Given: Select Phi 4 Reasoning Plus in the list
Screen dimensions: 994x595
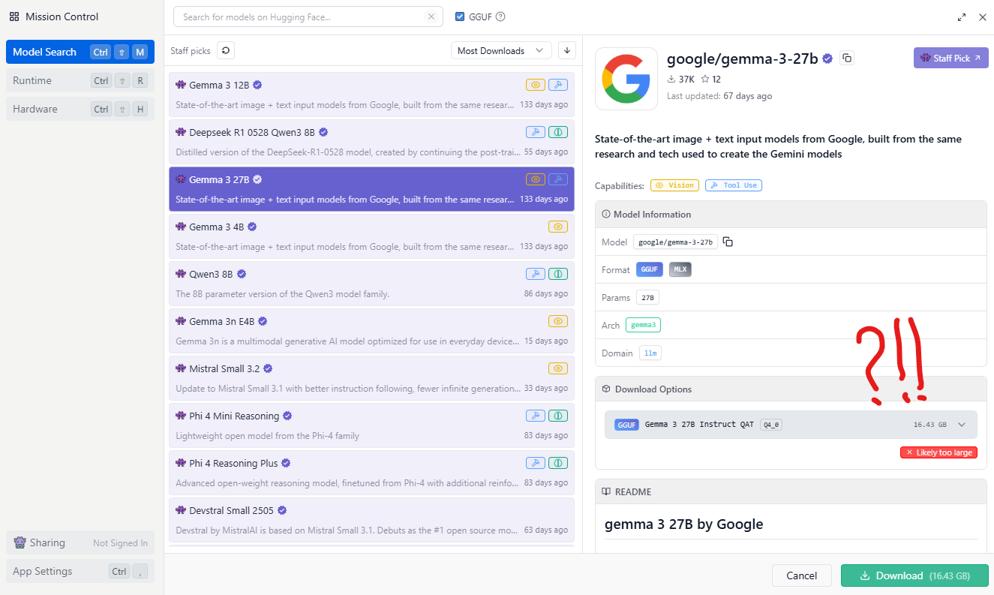Looking at the screenshot, I should [x=371, y=473].
